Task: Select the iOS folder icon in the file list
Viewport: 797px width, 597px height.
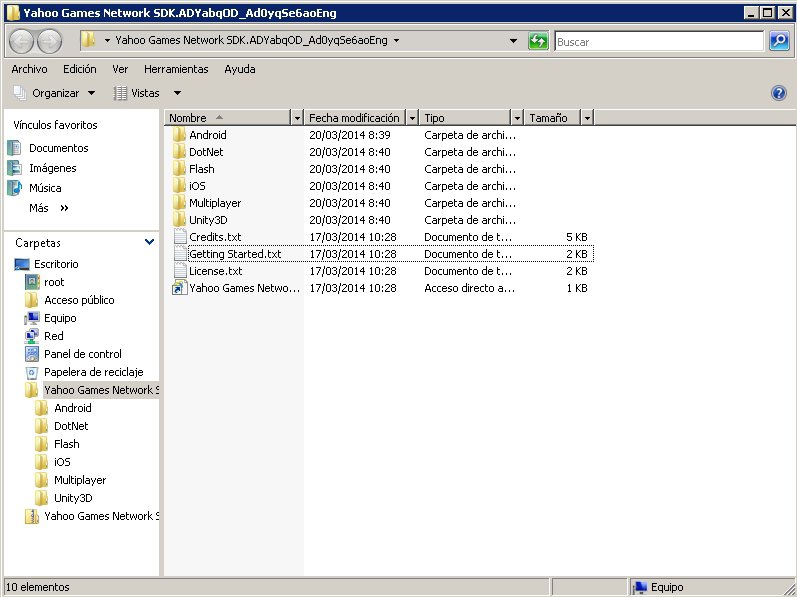Action: (179, 186)
